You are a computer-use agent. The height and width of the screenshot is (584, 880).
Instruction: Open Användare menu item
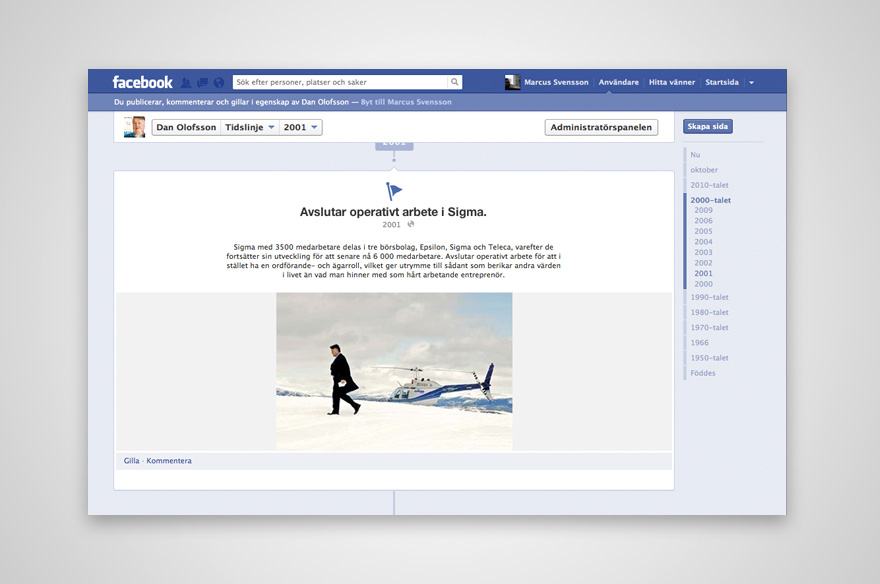[618, 82]
